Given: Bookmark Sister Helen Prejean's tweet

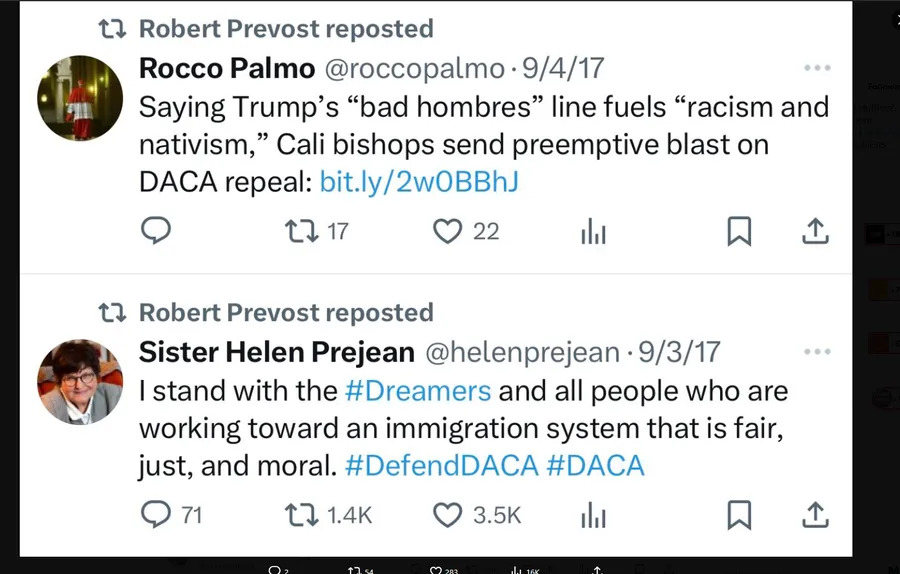Looking at the screenshot, I should [x=739, y=515].
